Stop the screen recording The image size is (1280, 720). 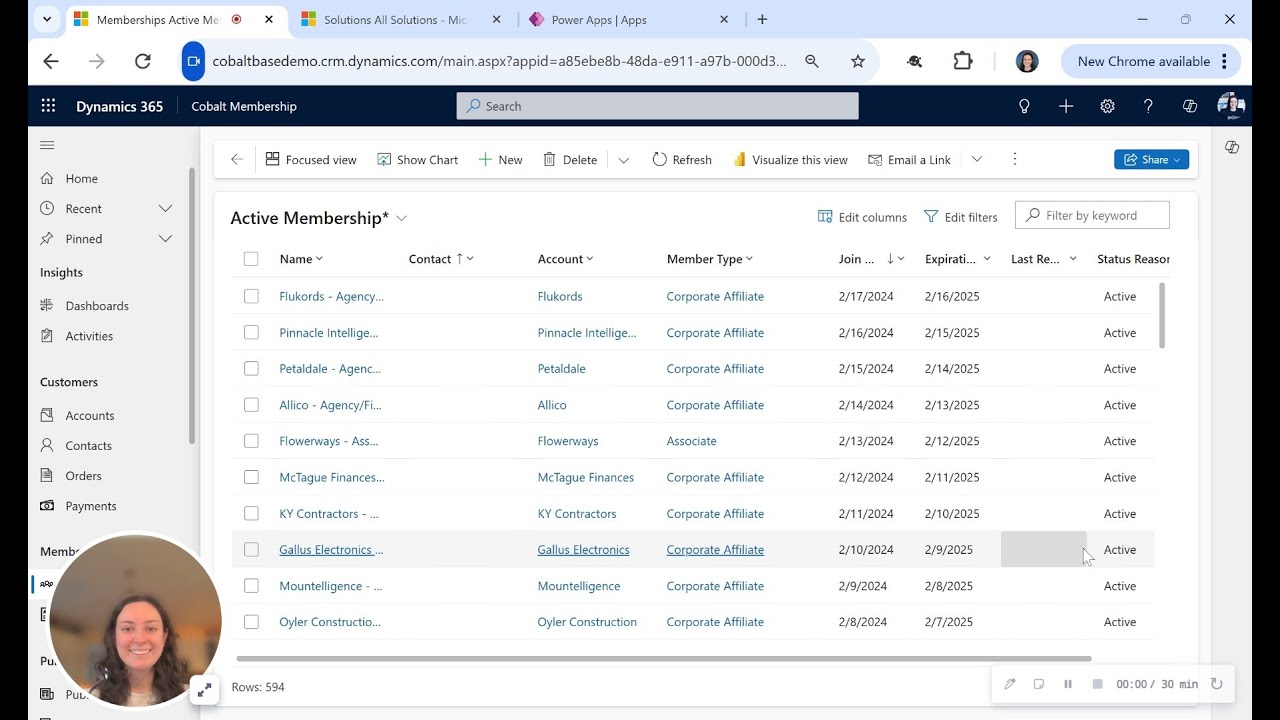point(1097,684)
